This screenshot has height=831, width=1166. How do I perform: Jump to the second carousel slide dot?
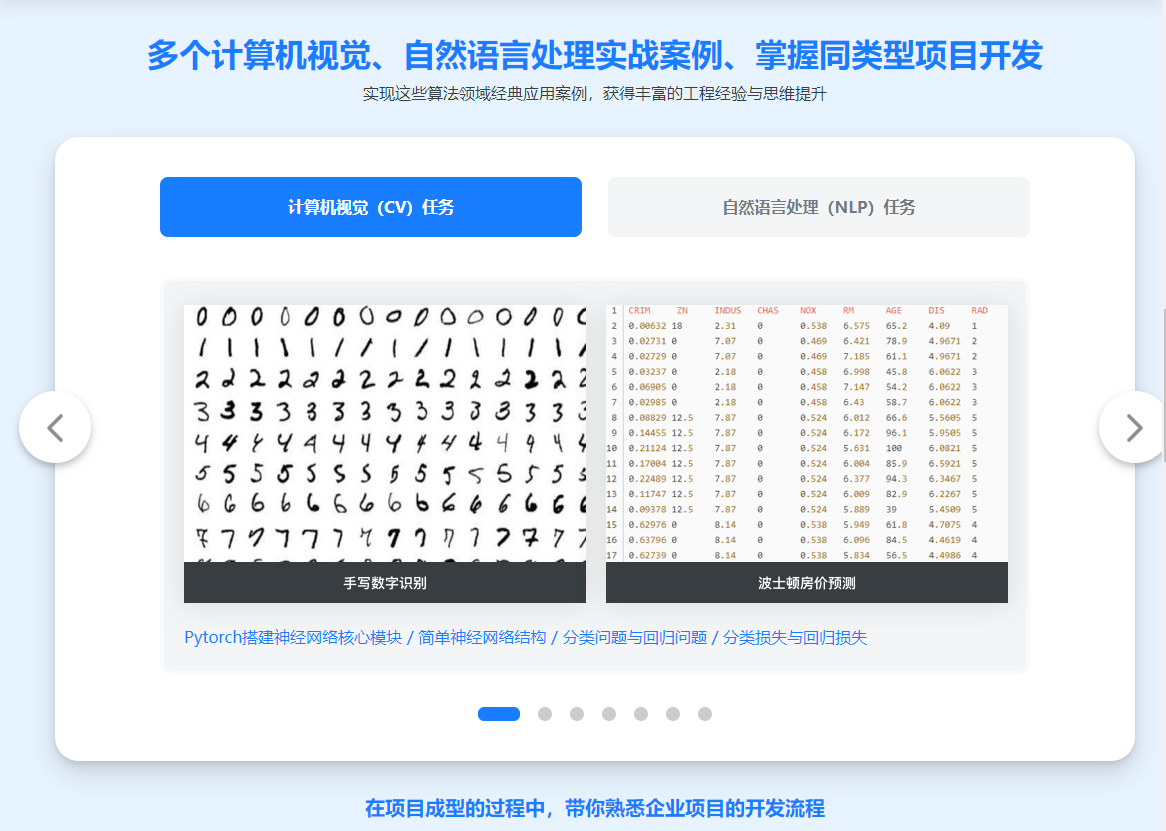click(x=545, y=714)
